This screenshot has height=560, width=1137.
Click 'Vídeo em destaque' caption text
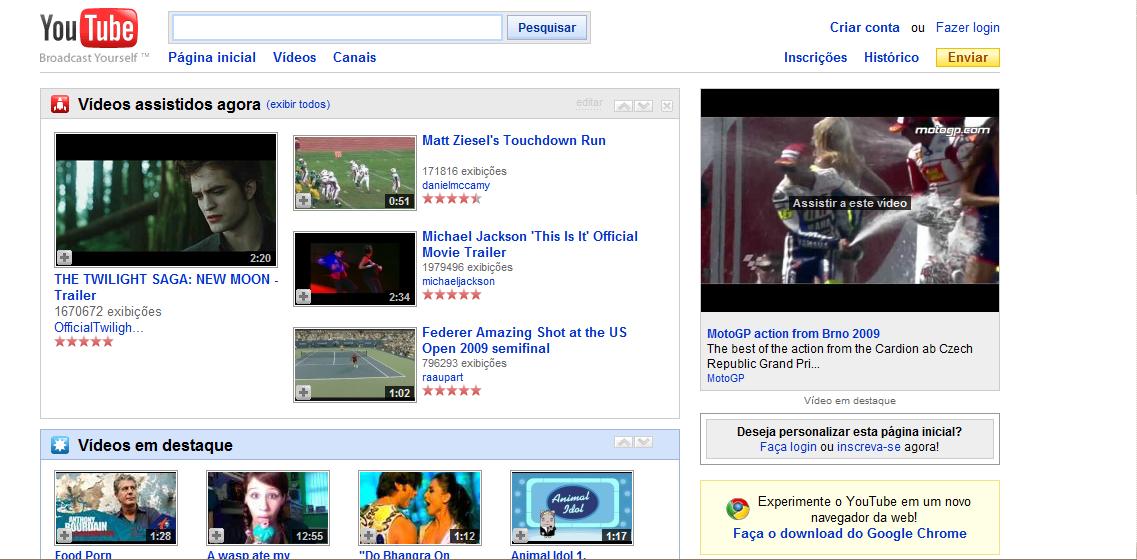click(850, 400)
